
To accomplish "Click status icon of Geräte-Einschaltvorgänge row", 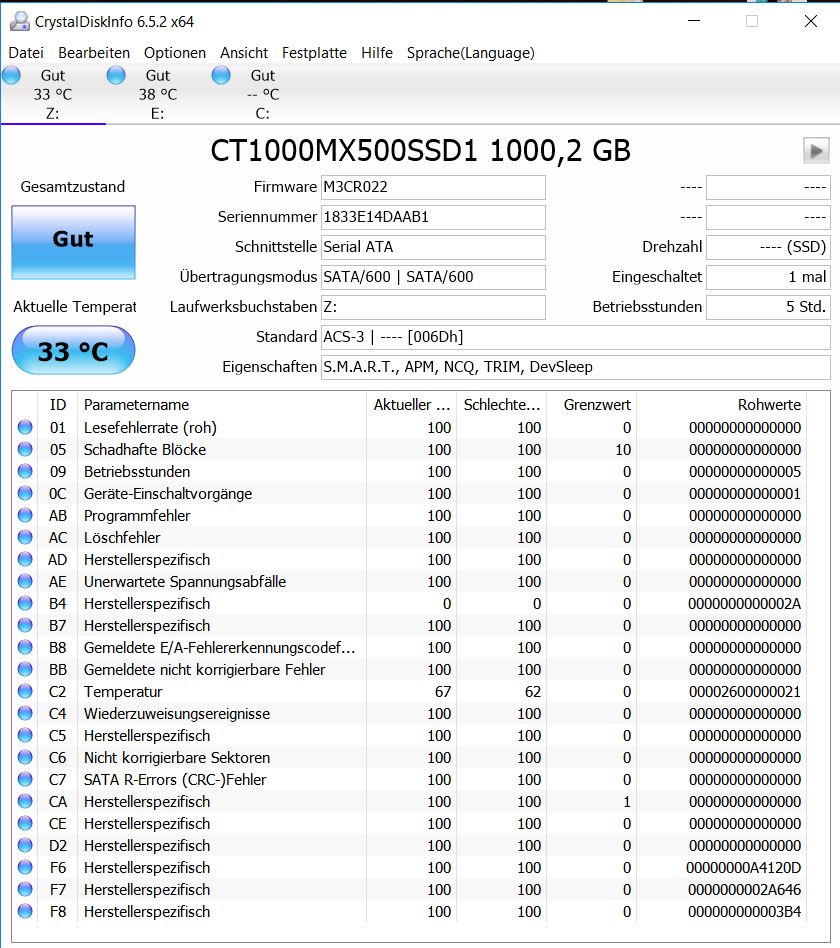I will click(25, 493).
